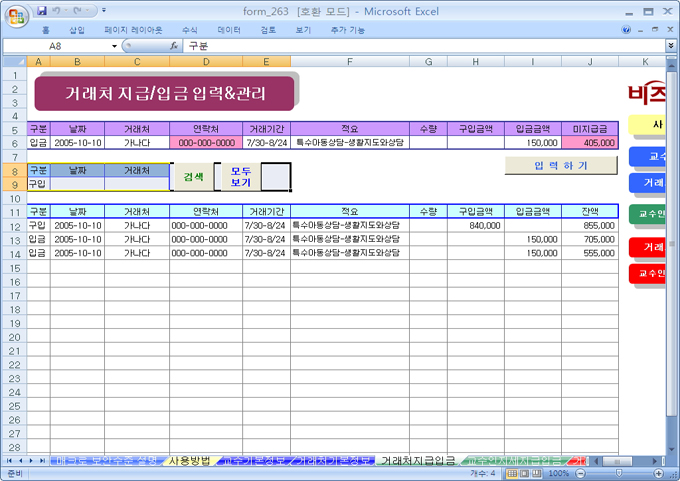This screenshot has width=680, height=481.
Task: Expand the formula bar
Action: click(670, 46)
